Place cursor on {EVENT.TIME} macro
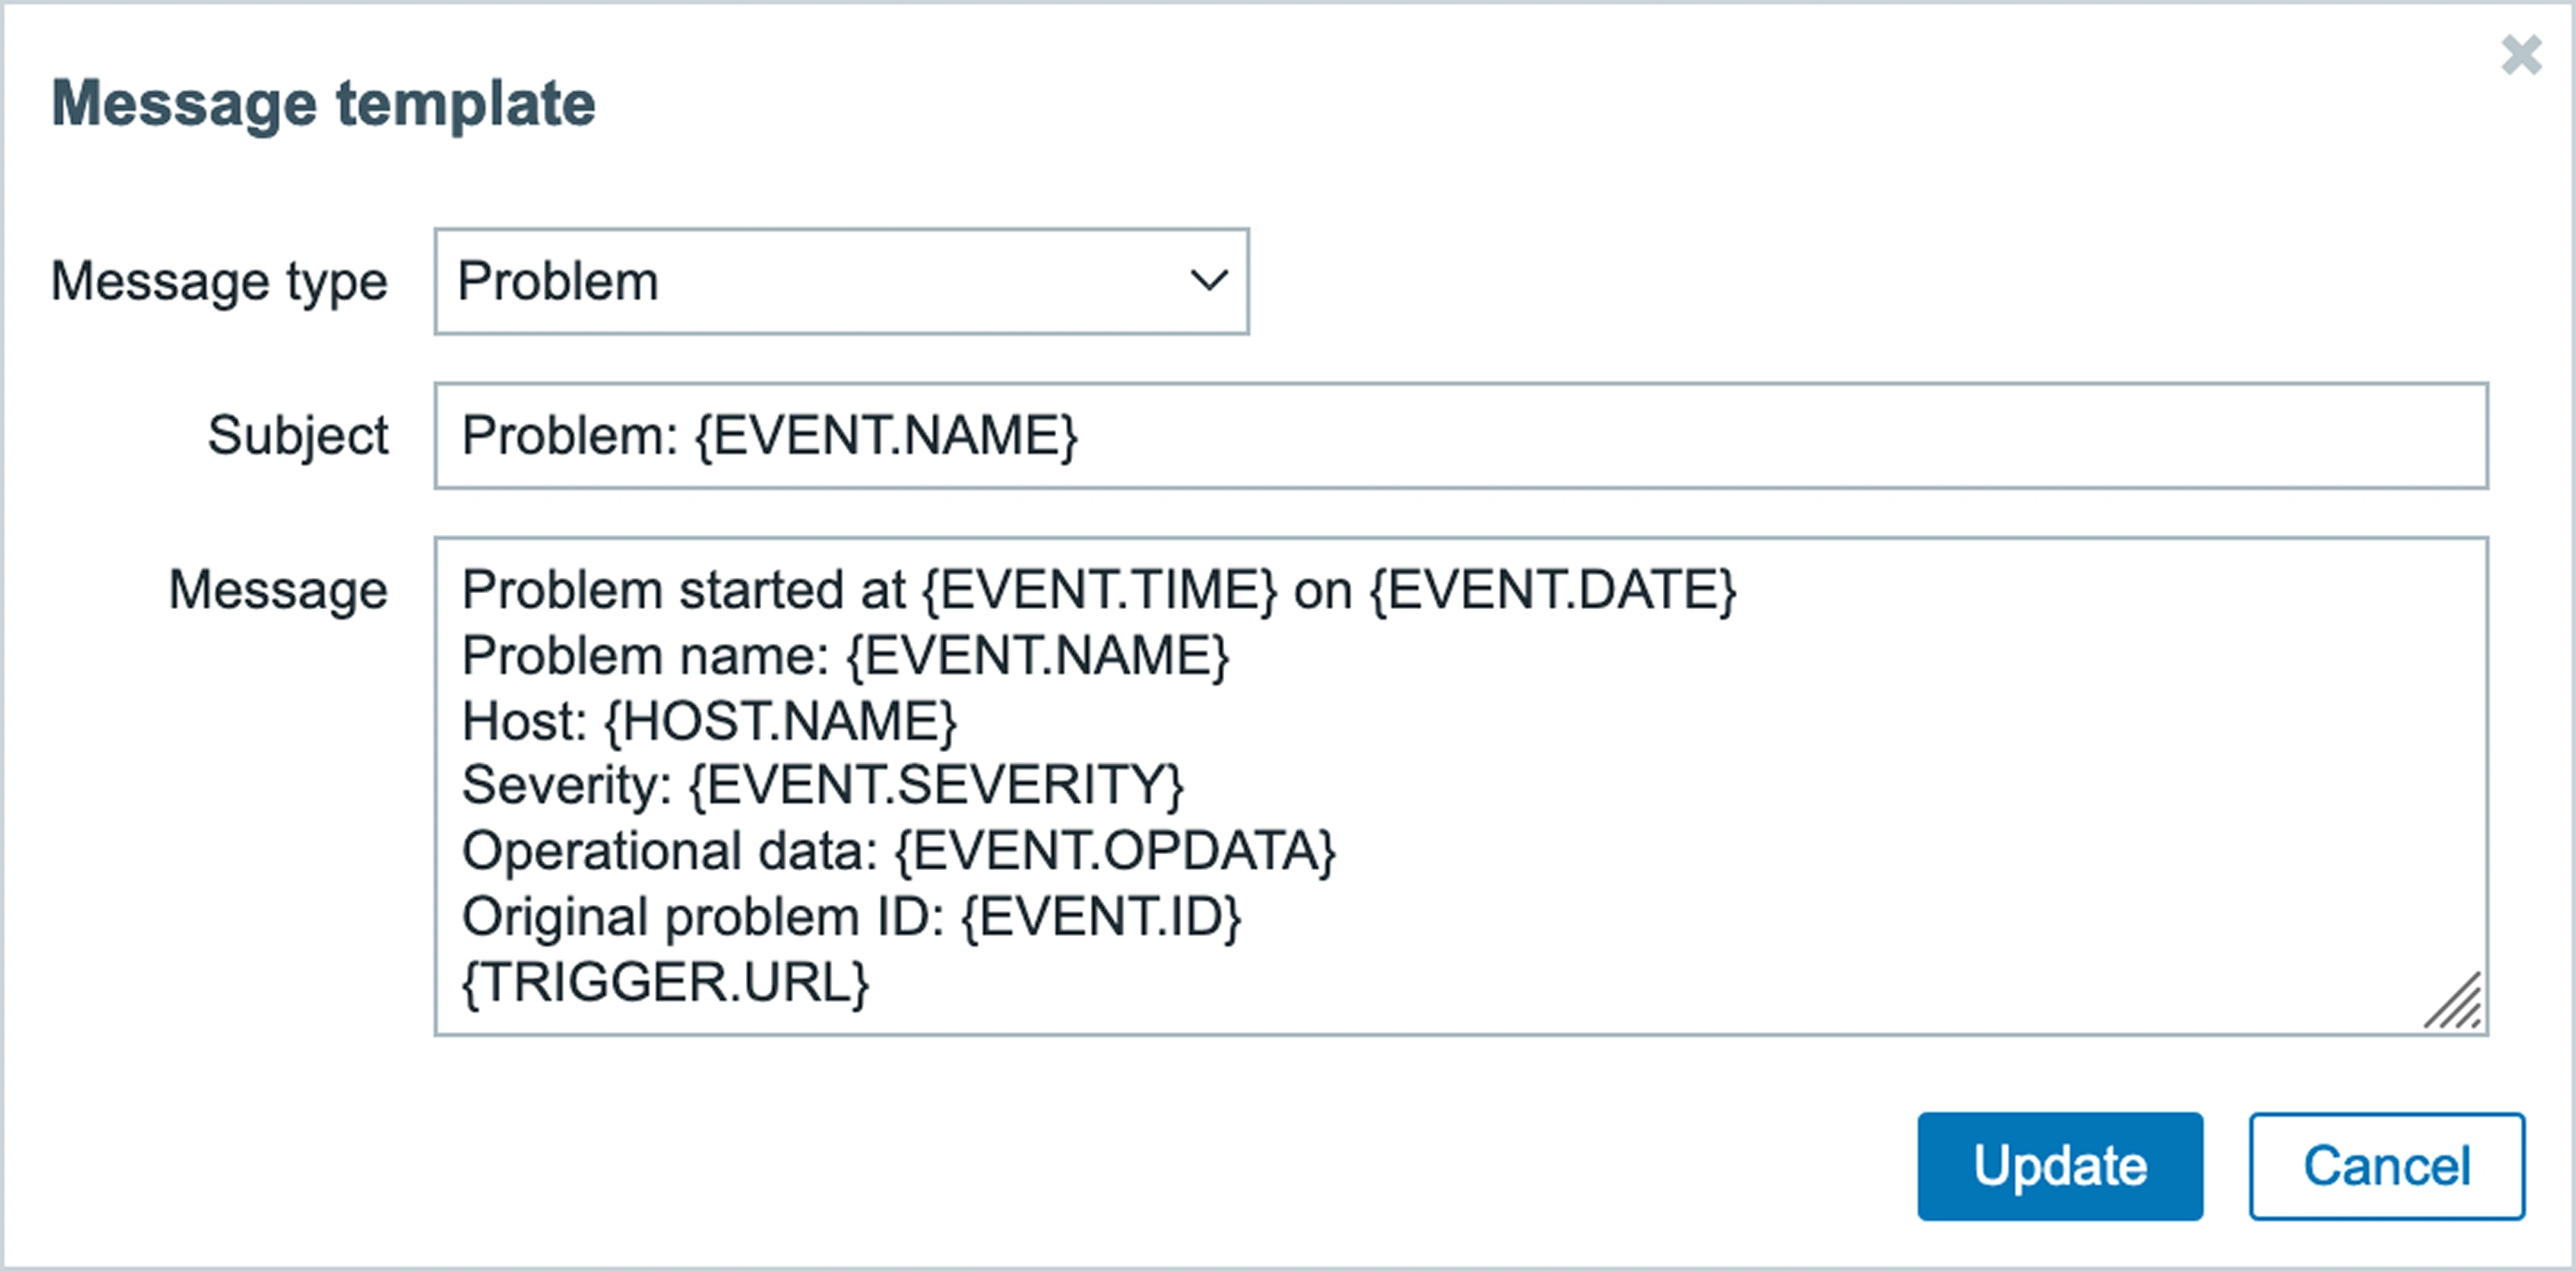The image size is (2576, 1271). click(x=1099, y=589)
